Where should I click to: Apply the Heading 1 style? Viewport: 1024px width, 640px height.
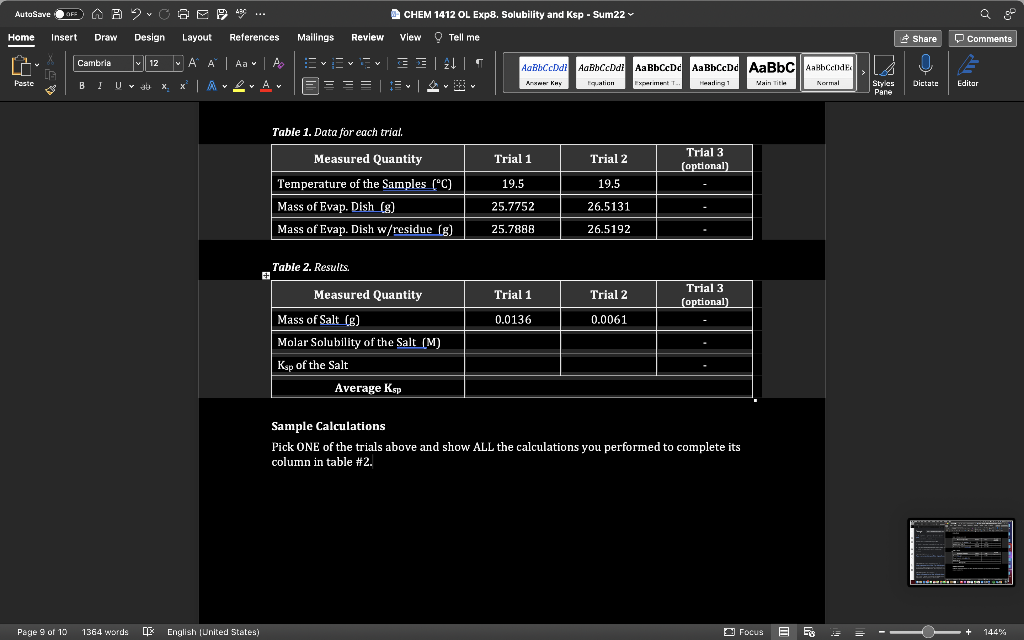coord(714,72)
